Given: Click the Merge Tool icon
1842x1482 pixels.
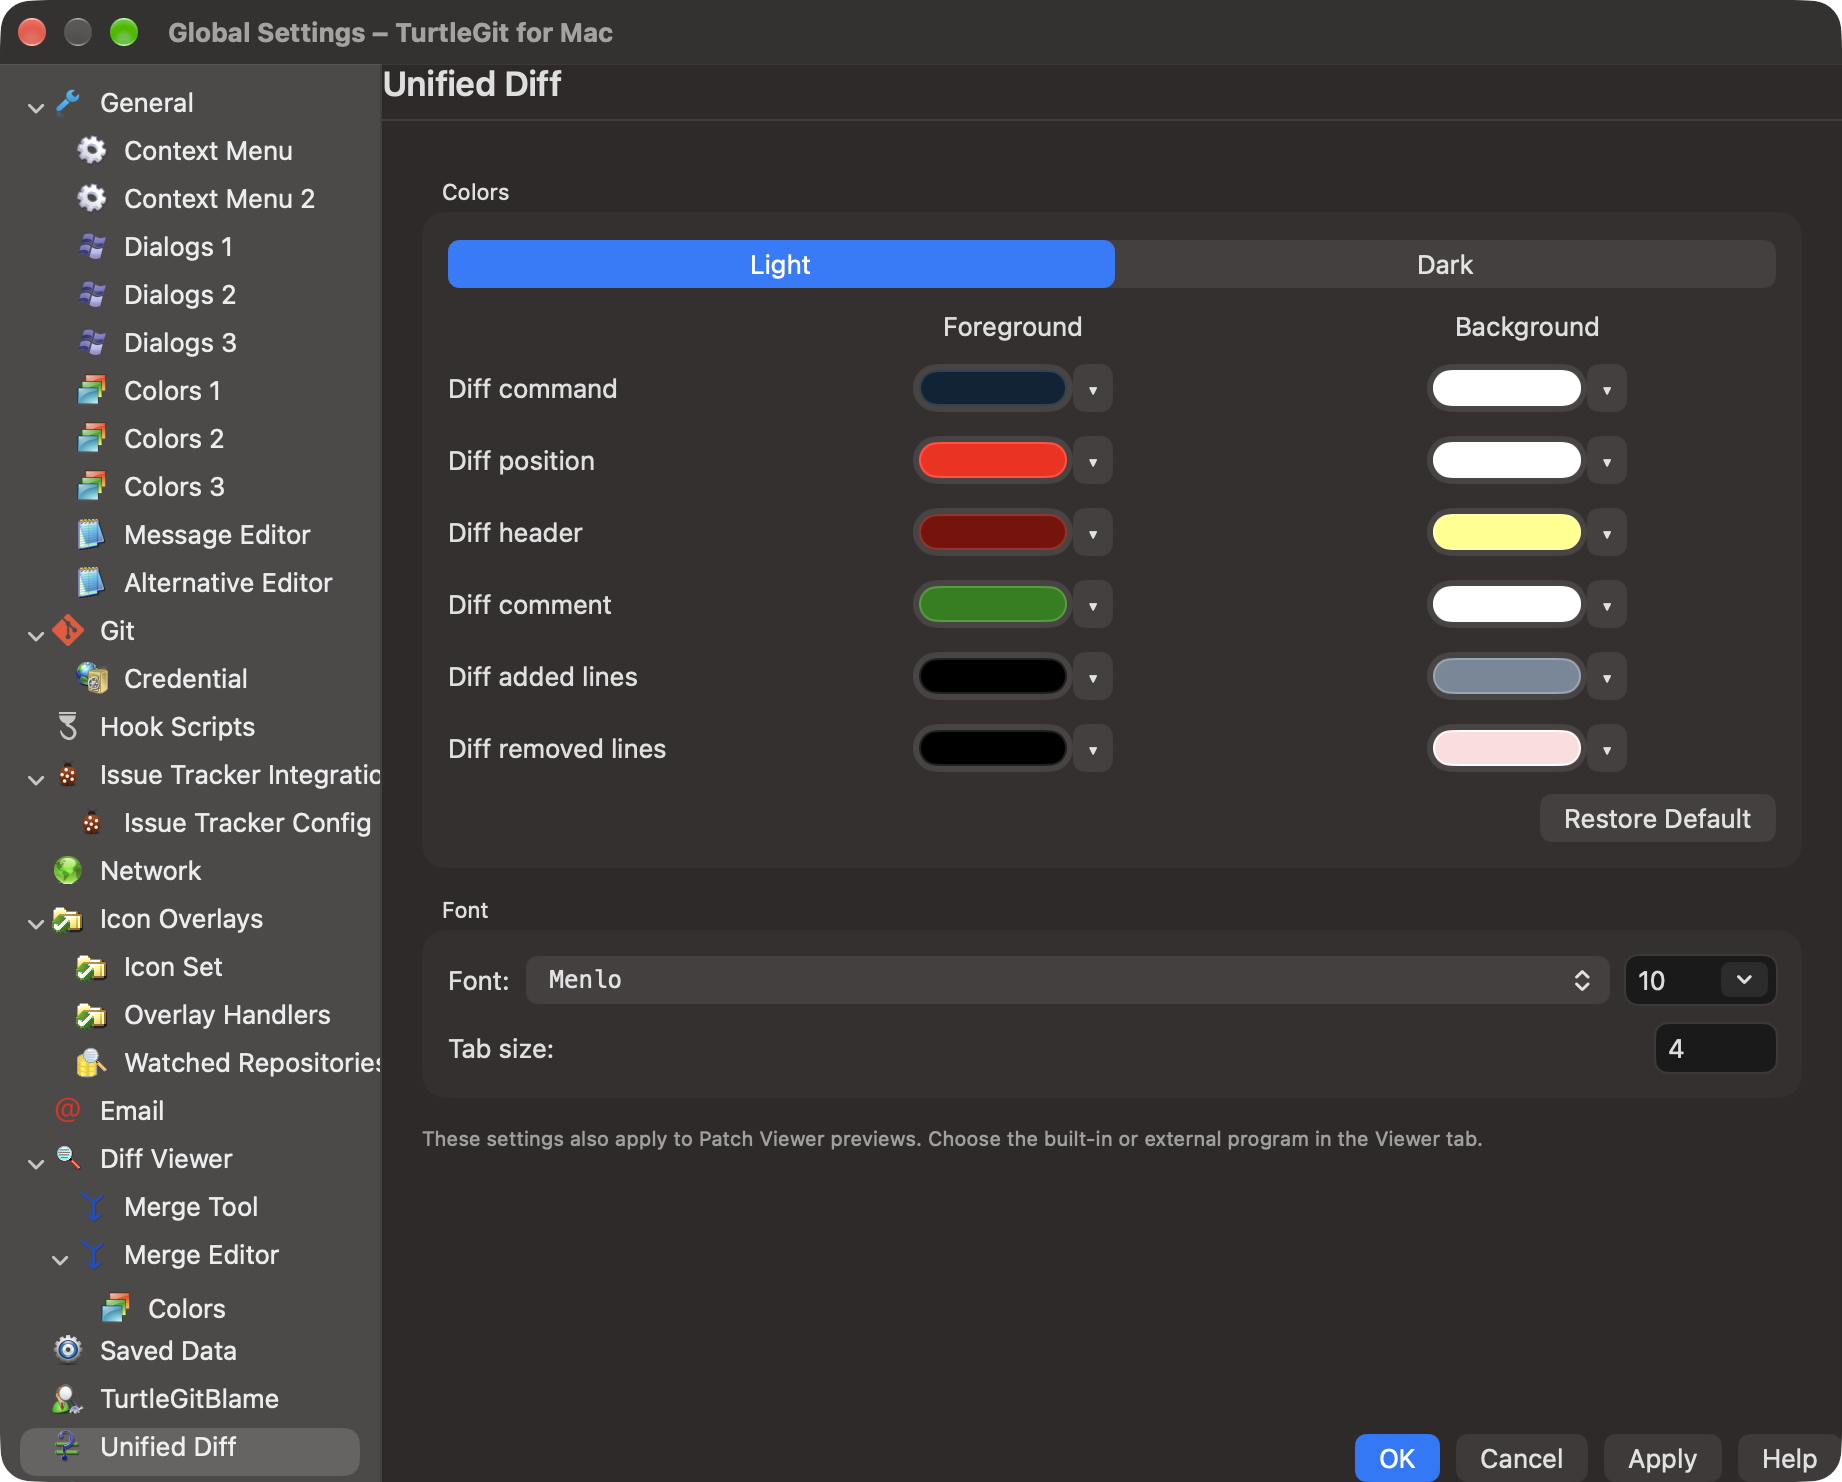Looking at the screenshot, I should coord(92,1206).
